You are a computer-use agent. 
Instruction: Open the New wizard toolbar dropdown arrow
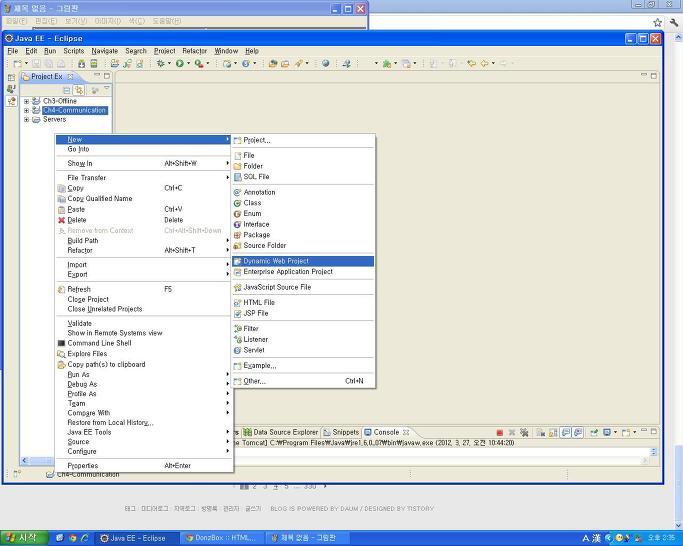click(x=27, y=64)
